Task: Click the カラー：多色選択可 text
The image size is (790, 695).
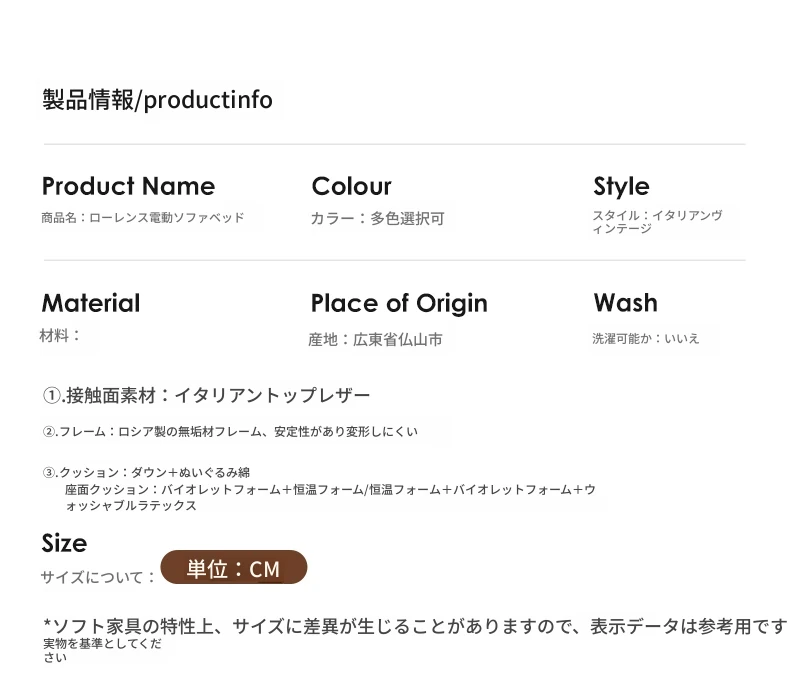Action: coord(377,218)
